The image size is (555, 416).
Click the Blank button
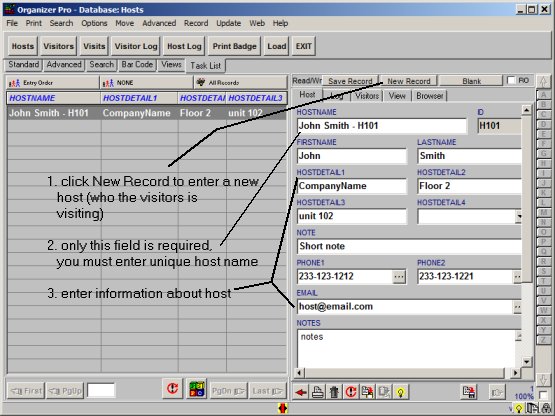(x=471, y=81)
